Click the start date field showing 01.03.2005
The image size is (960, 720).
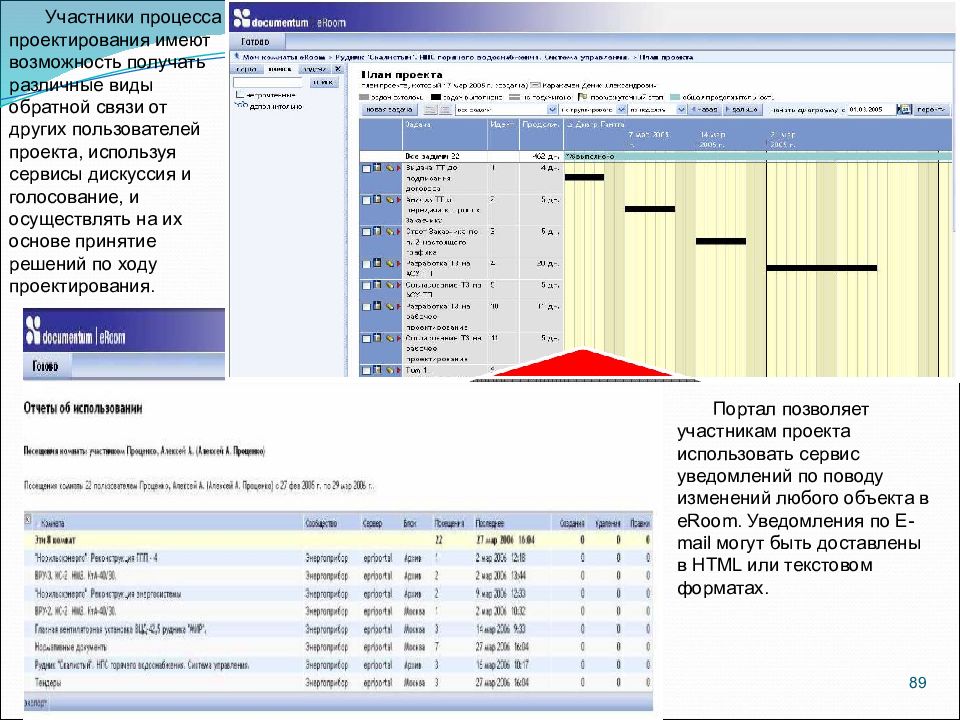[872, 110]
